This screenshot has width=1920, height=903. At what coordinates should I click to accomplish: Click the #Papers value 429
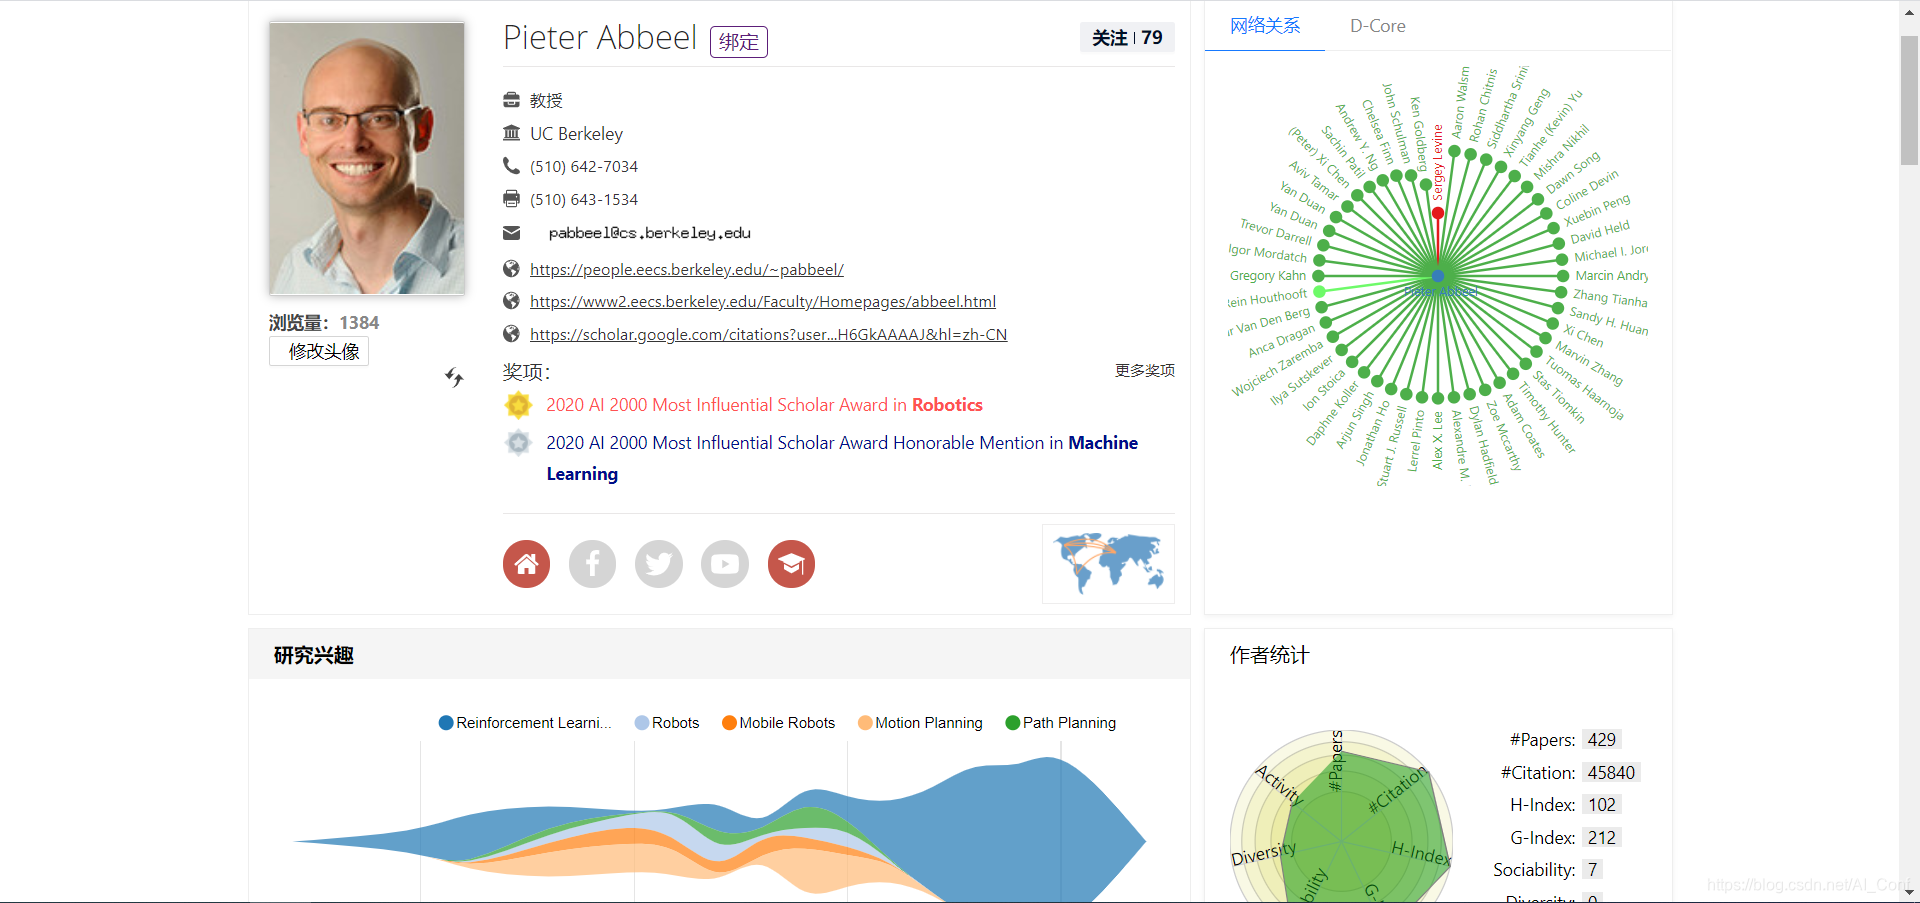click(1601, 740)
